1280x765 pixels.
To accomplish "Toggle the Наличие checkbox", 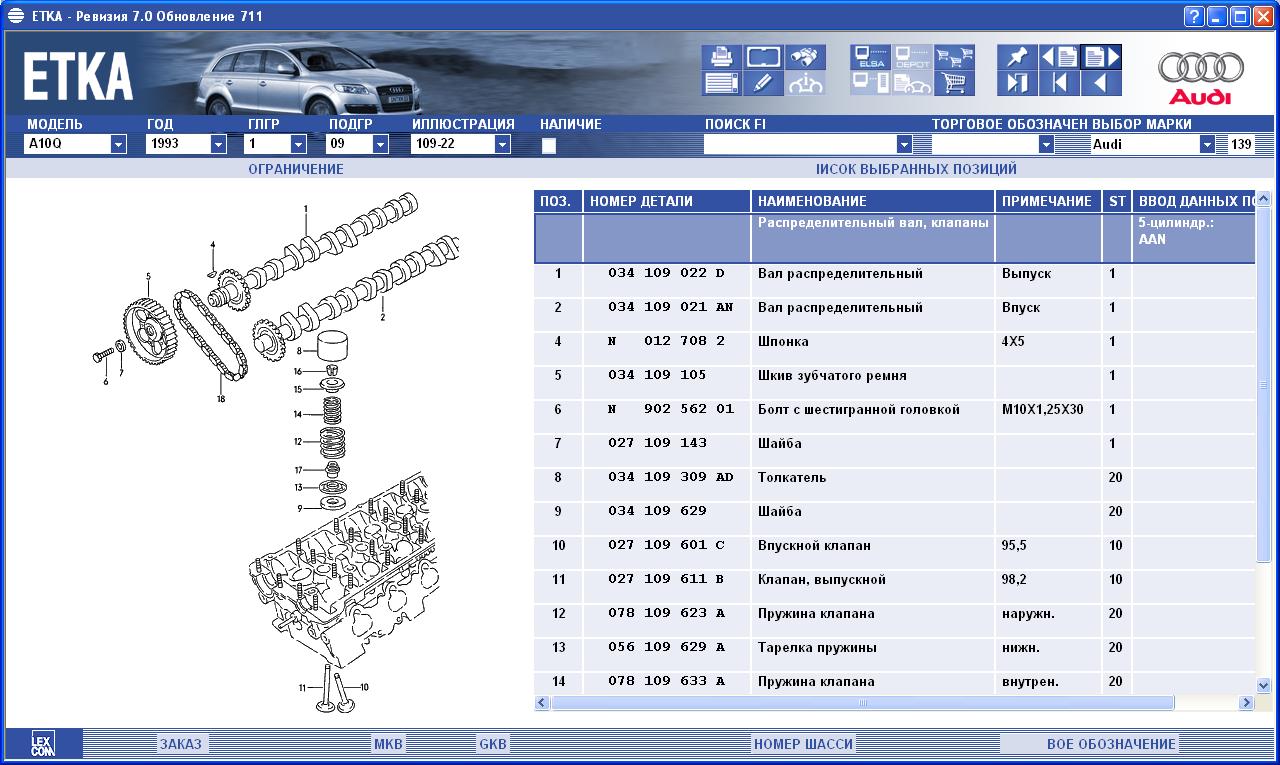I will (549, 146).
